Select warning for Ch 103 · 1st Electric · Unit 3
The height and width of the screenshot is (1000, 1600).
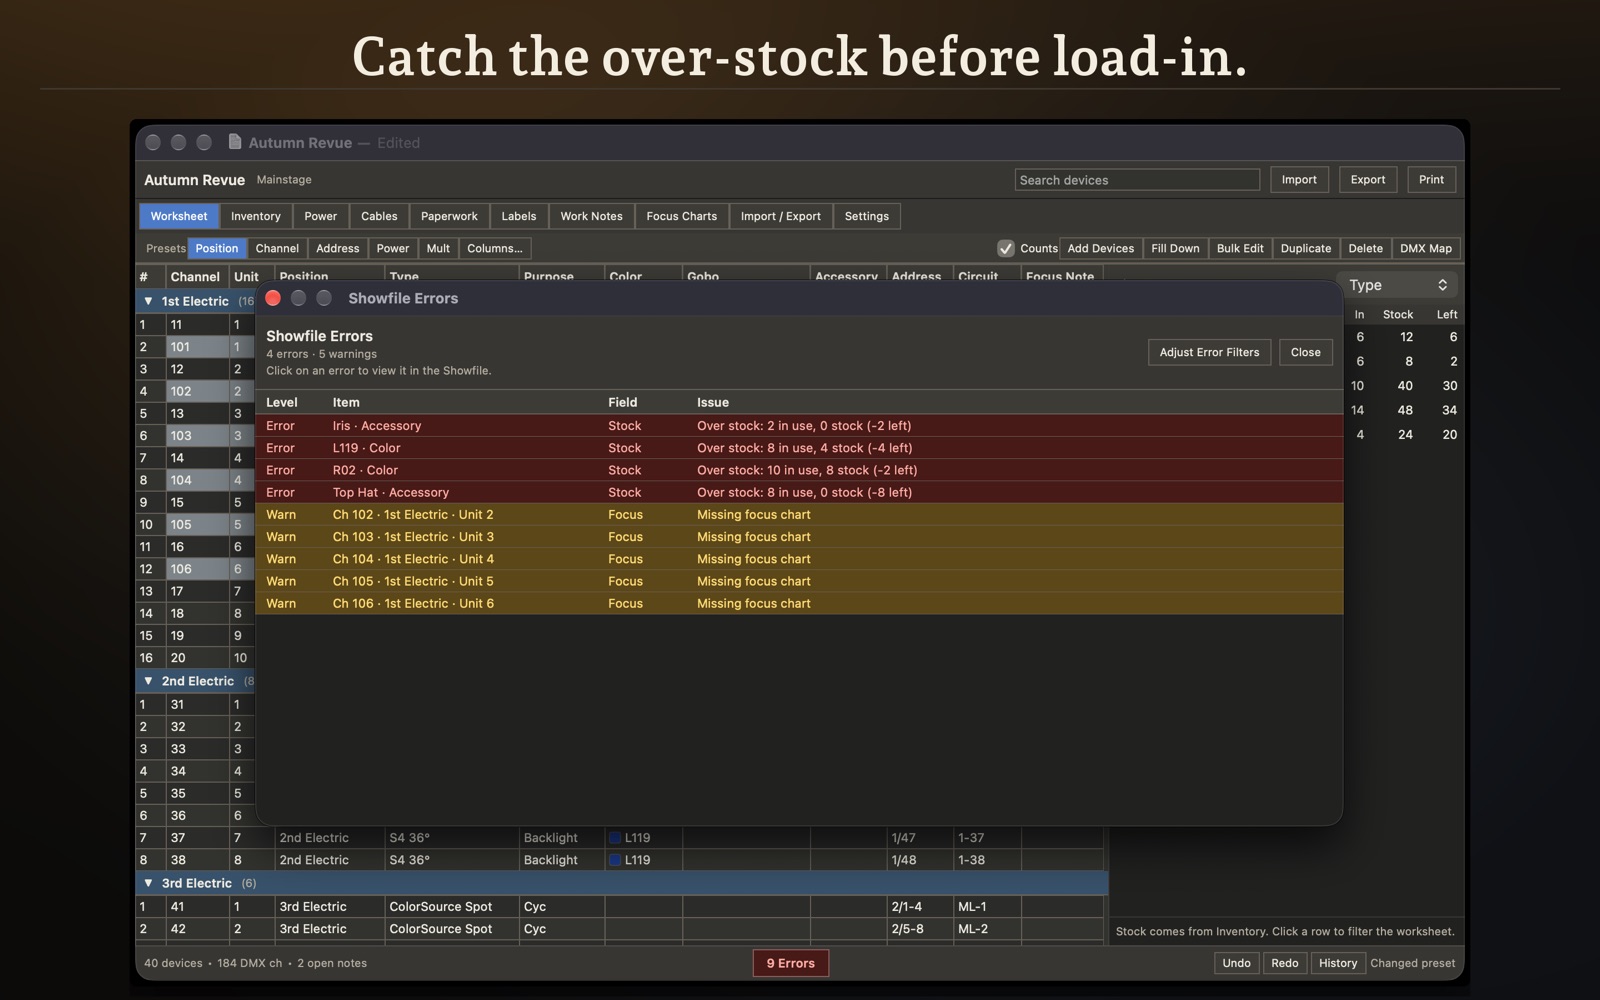click(799, 537)
